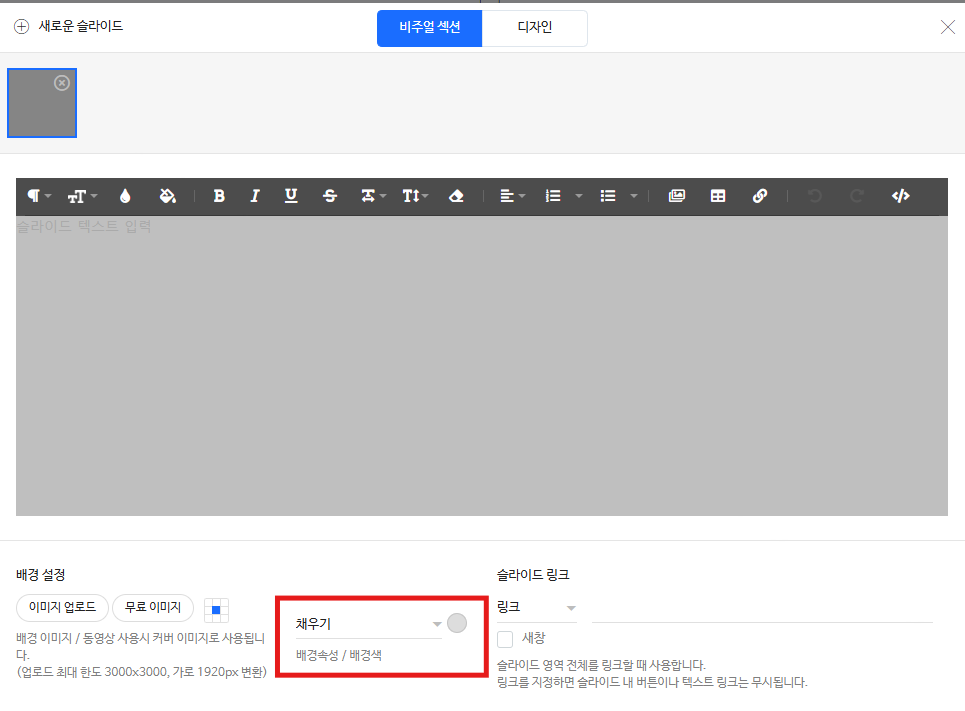Toggle bold text formatting
The image size is (965, 711).
point(219,196)
